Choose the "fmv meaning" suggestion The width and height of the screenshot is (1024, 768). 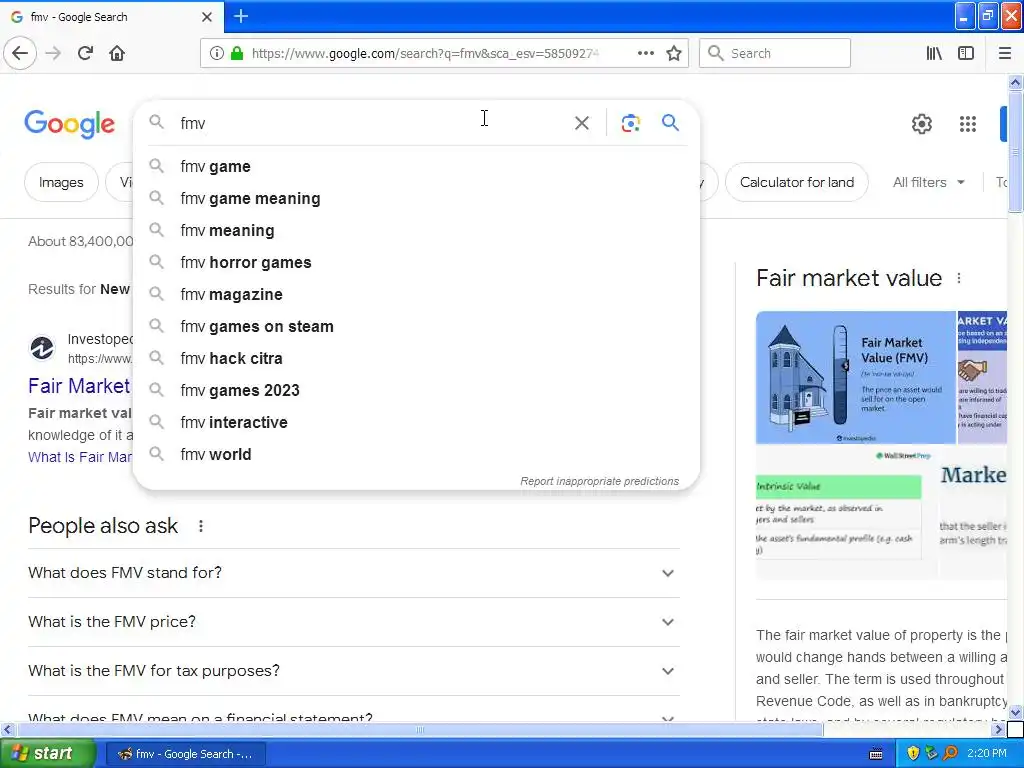pos(417,231)
